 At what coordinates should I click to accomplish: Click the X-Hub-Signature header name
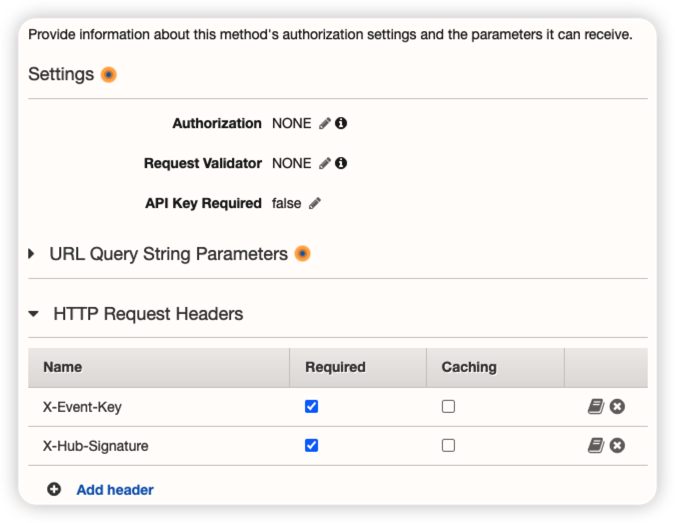(96, 446)
